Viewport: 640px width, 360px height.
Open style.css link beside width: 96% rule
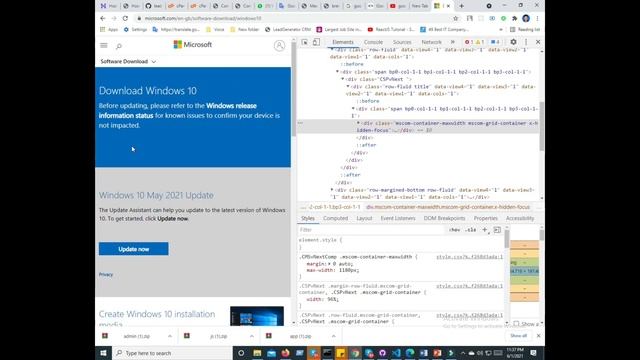(469, 286)
